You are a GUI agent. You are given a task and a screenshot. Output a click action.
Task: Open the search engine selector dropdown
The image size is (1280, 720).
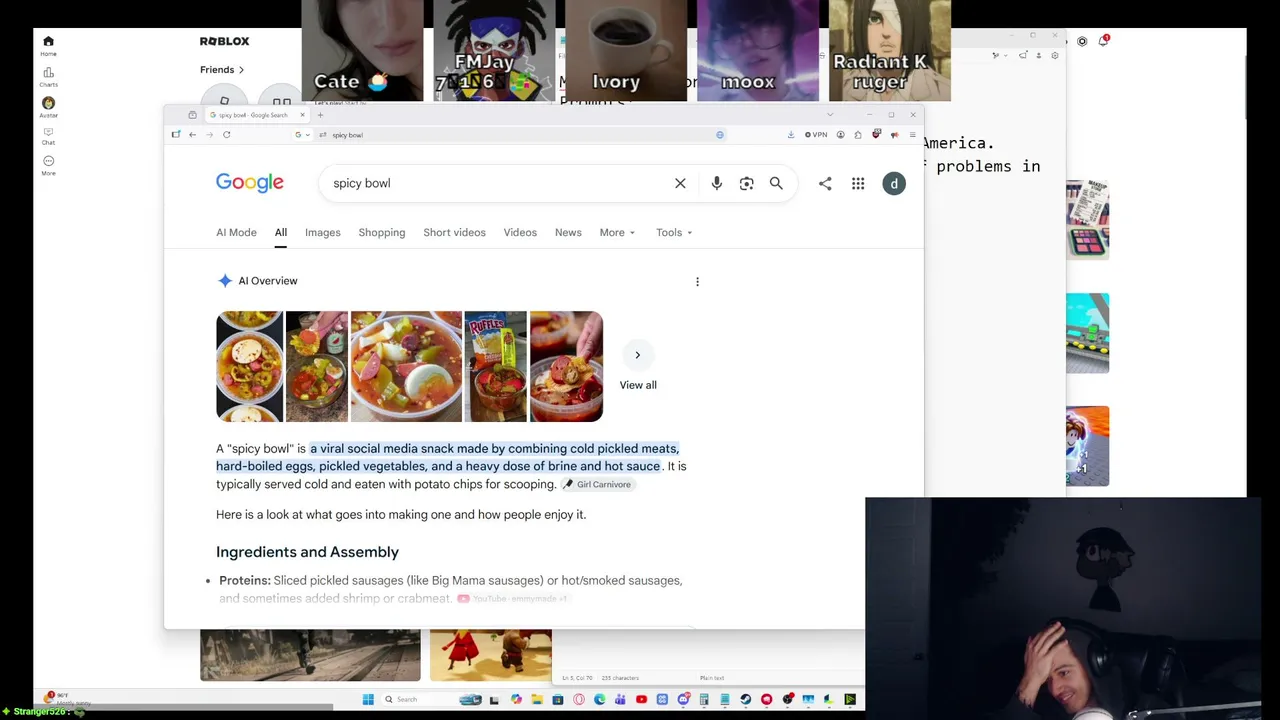[x=303, y=135]
